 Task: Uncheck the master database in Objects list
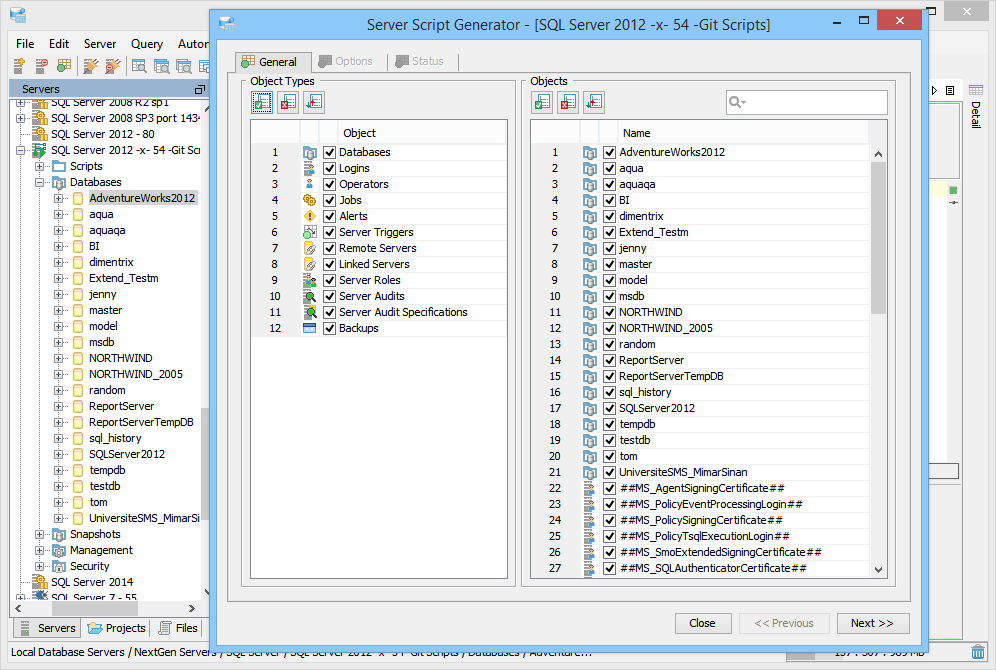point(609,264)
